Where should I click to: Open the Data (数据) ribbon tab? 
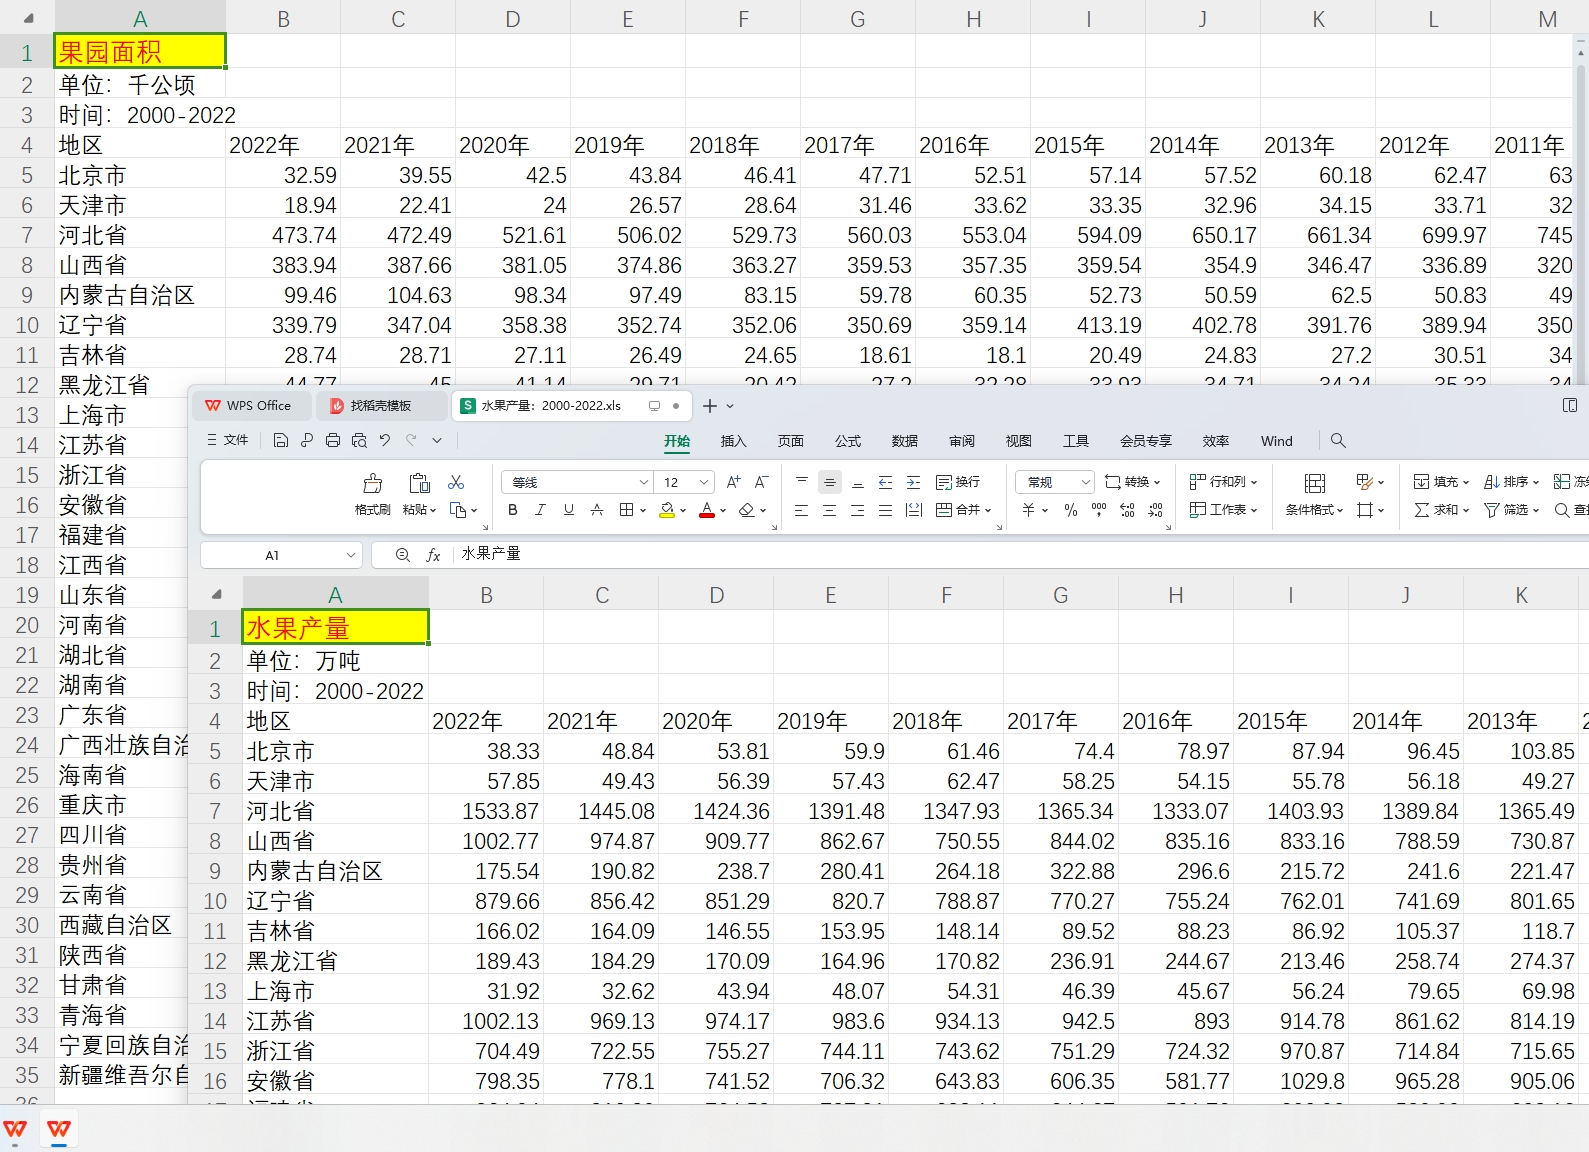click(905, 441)
